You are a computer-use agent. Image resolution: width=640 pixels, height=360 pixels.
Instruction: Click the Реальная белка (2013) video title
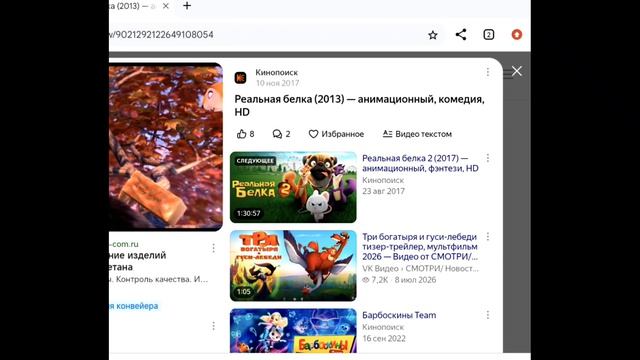pos(360,105)
